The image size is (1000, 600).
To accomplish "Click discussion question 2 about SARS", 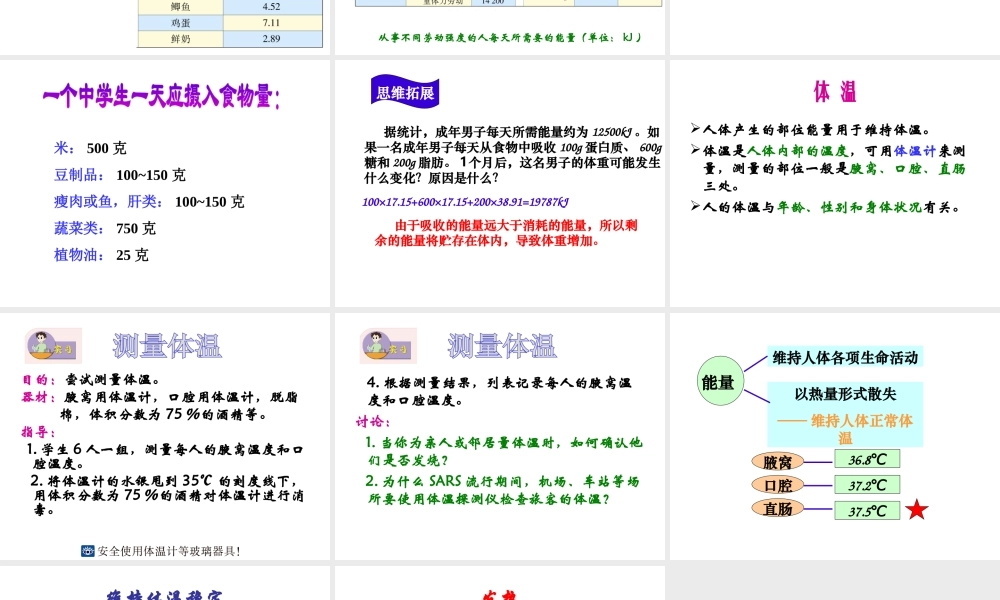I will [503, 490].
